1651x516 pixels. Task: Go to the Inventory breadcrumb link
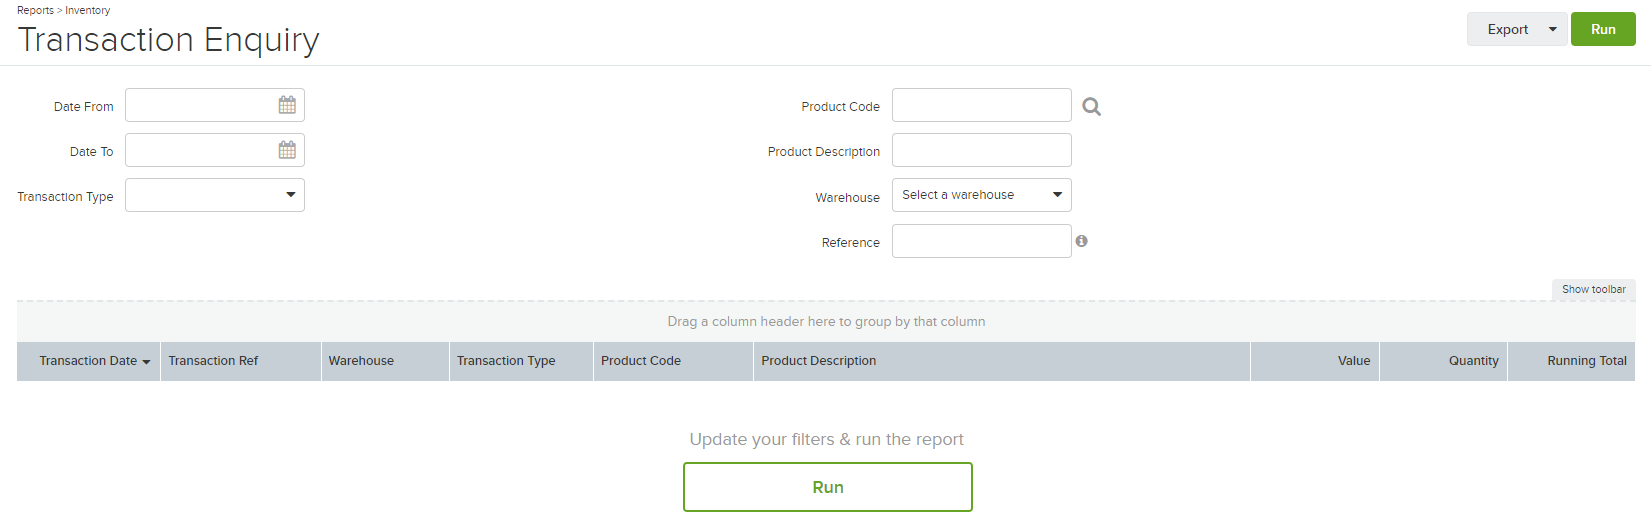pos(88,10)
